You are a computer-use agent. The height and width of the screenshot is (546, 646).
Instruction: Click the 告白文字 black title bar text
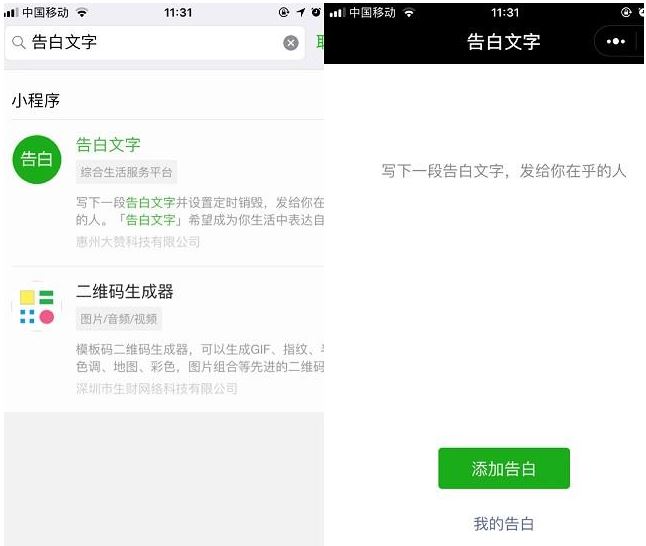(503, 42)
